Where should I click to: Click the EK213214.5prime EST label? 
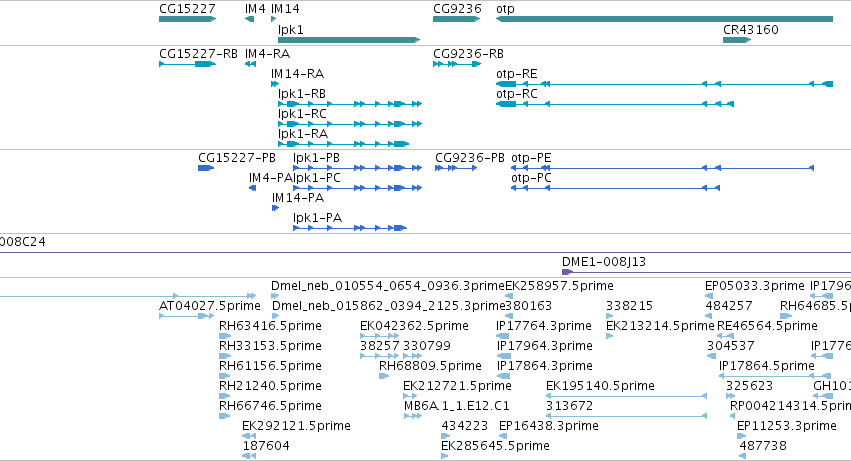click(x=661, y=326)
